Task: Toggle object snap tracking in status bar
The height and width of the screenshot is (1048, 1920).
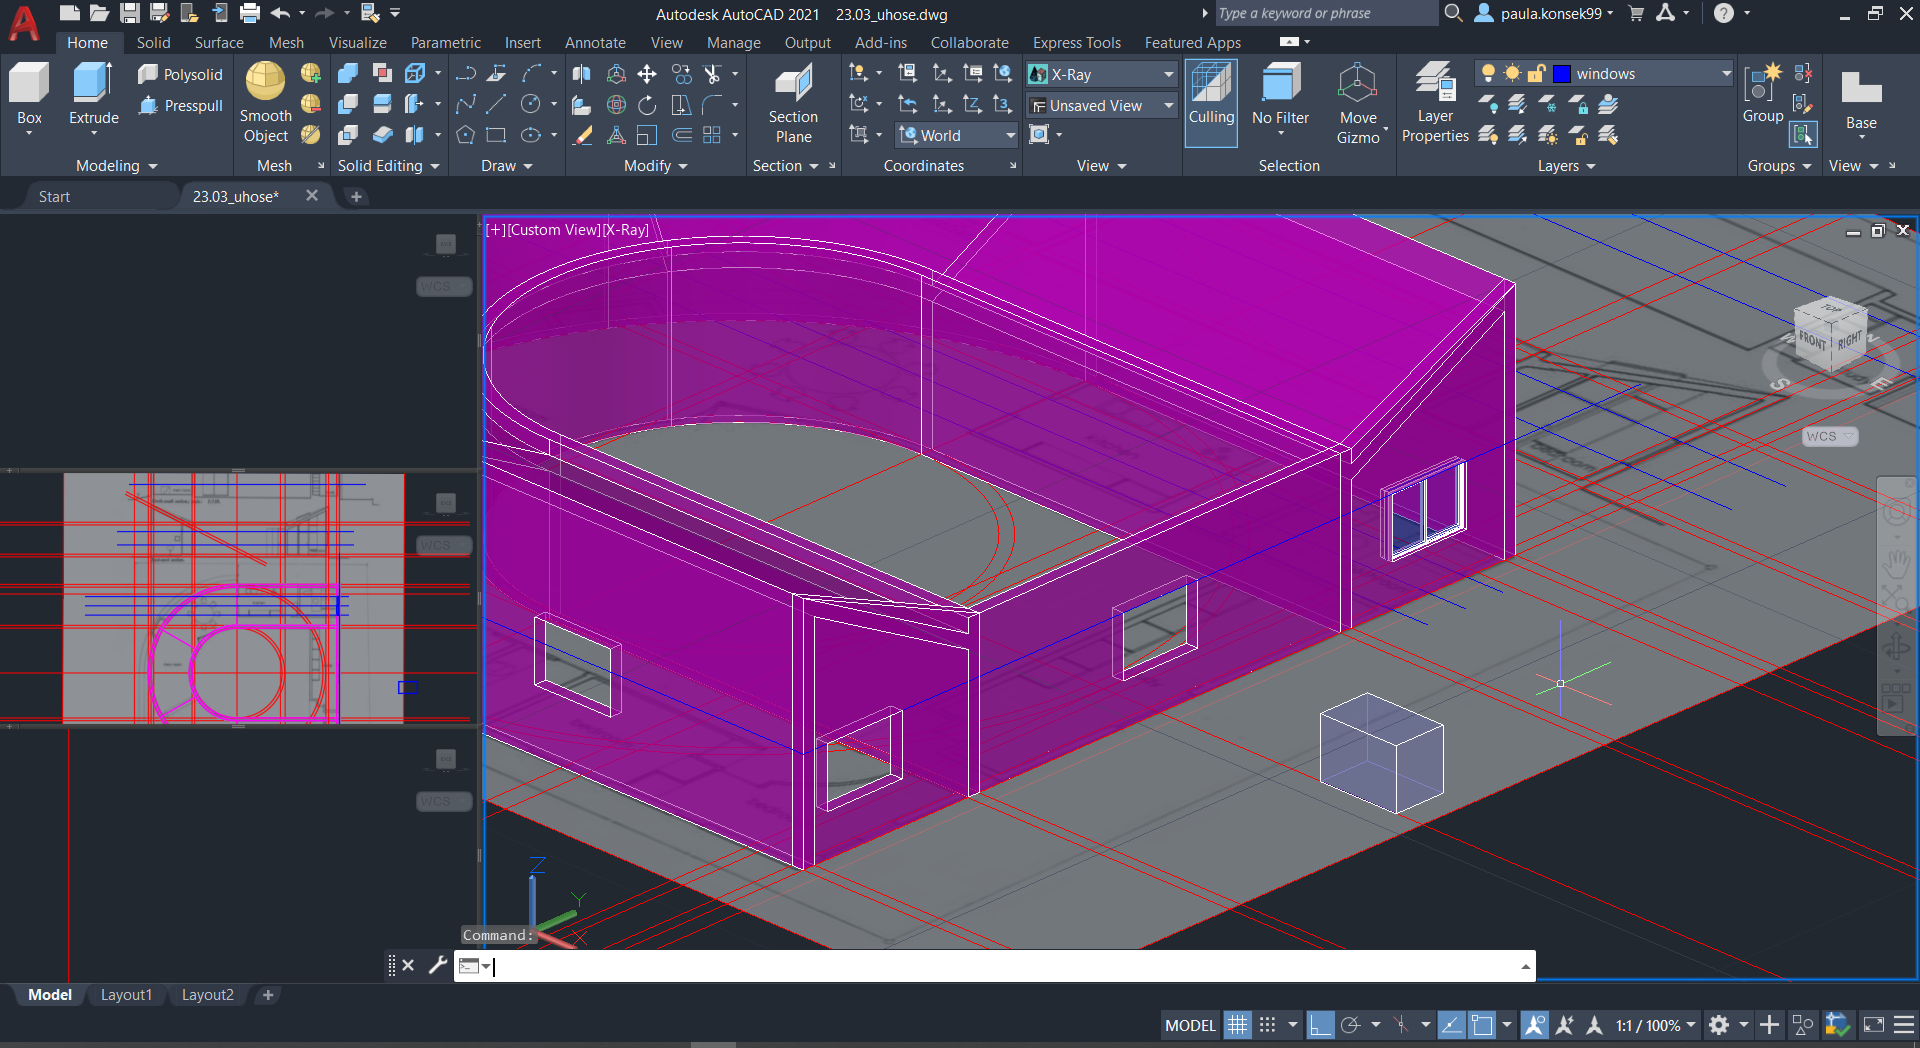Action: pyautogui.click(x=1451, y=1025)
